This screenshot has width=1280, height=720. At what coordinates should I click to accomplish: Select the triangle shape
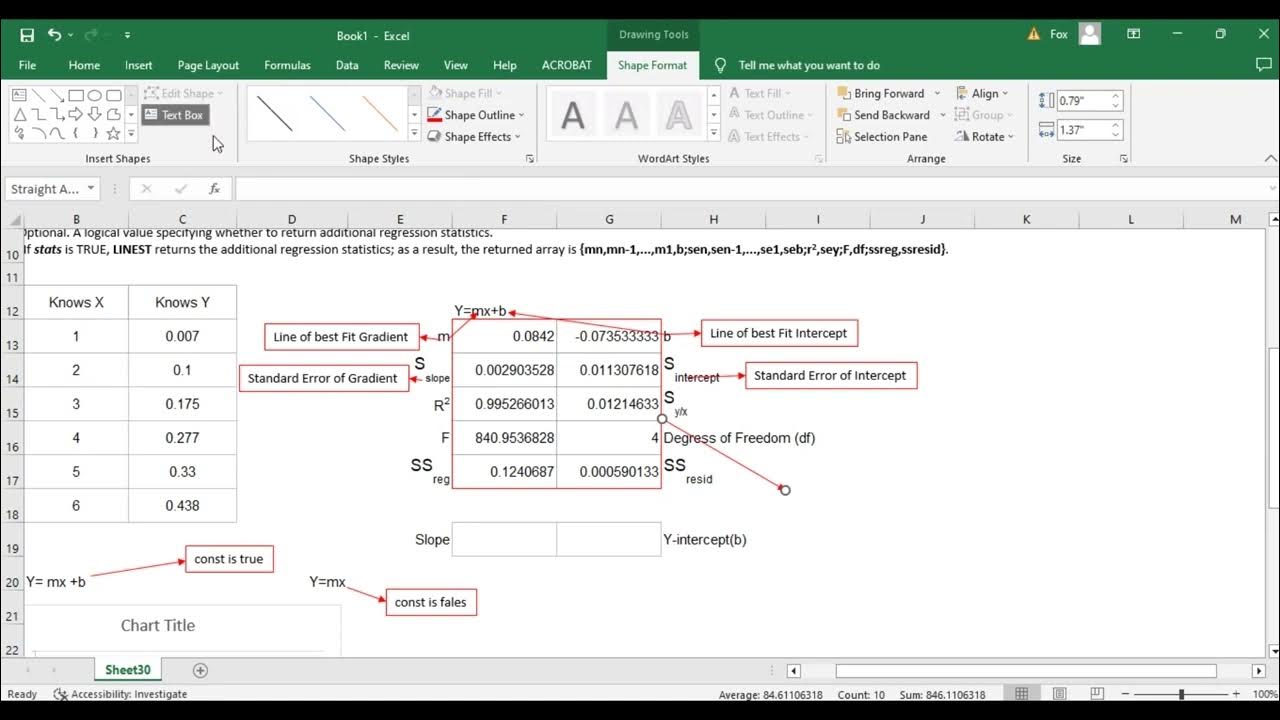click(x=20, y=115)
